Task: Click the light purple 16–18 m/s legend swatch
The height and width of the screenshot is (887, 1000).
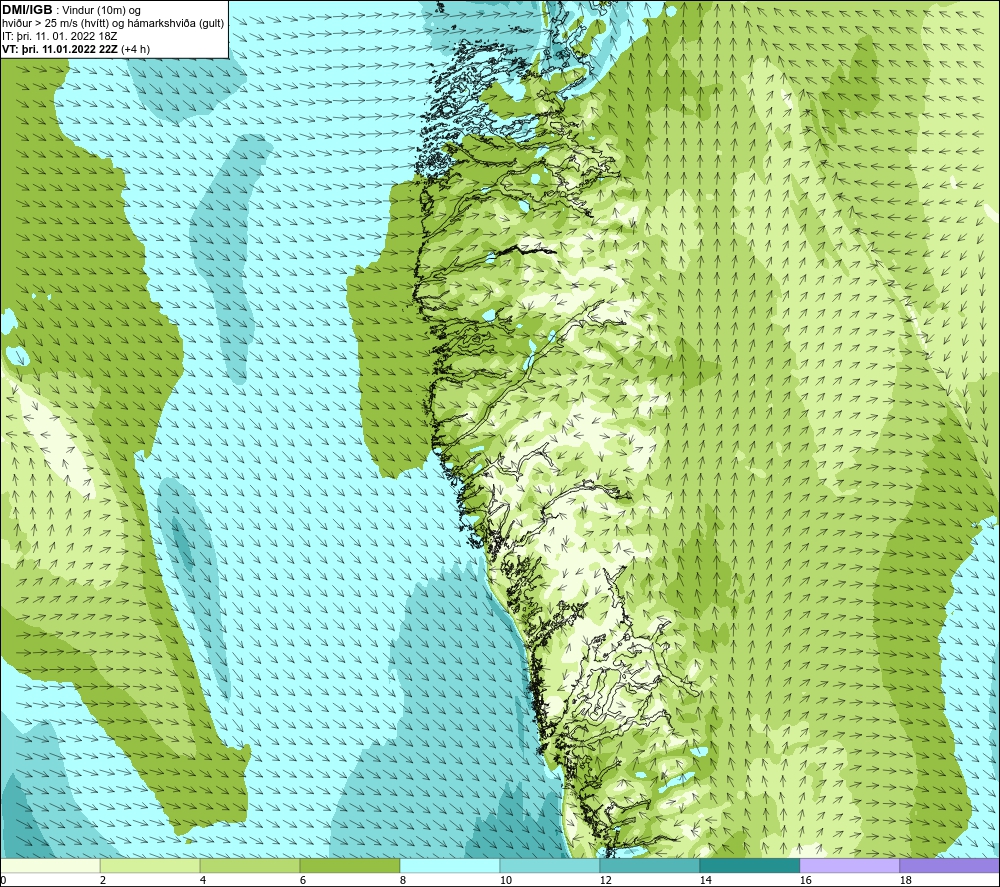Action: click(849, 865)
